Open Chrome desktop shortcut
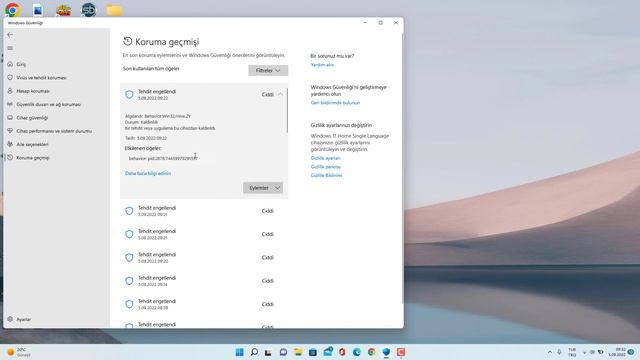 13,9
